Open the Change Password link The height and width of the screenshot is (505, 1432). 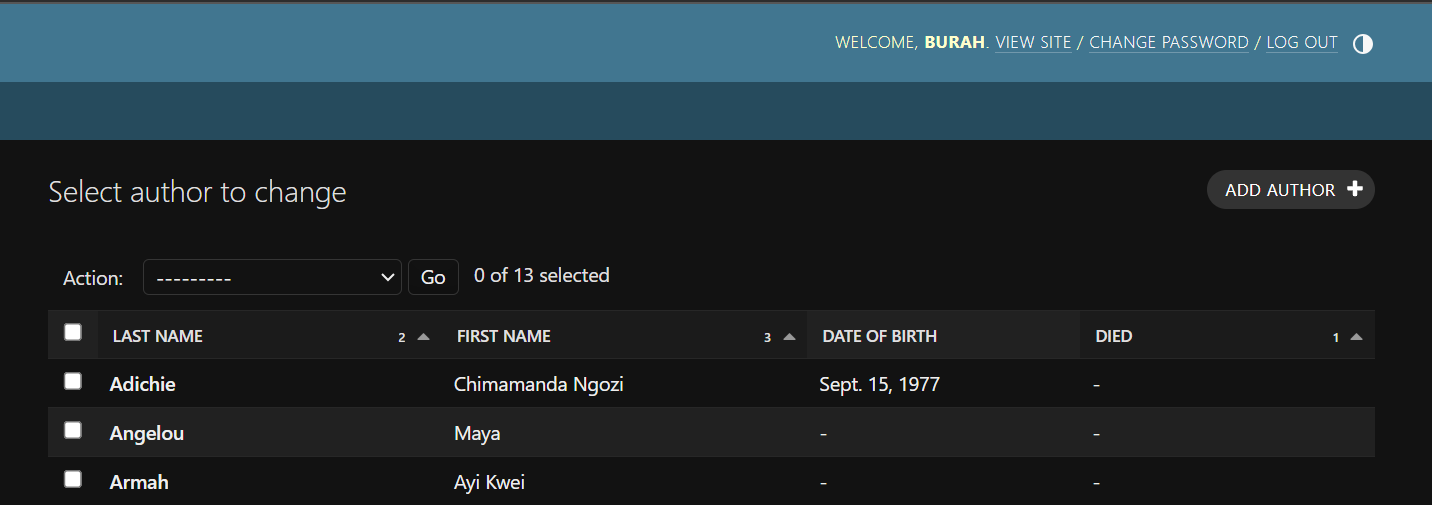(1169, 43)
